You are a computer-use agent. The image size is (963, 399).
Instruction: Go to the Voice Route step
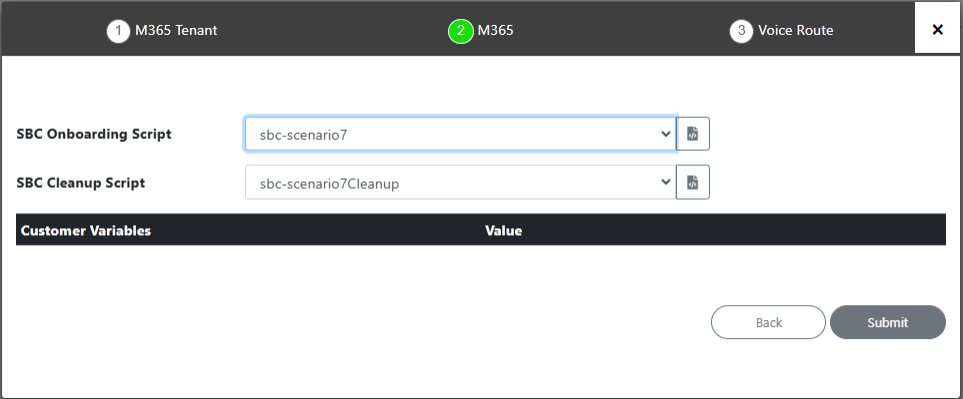click(795, 31)
